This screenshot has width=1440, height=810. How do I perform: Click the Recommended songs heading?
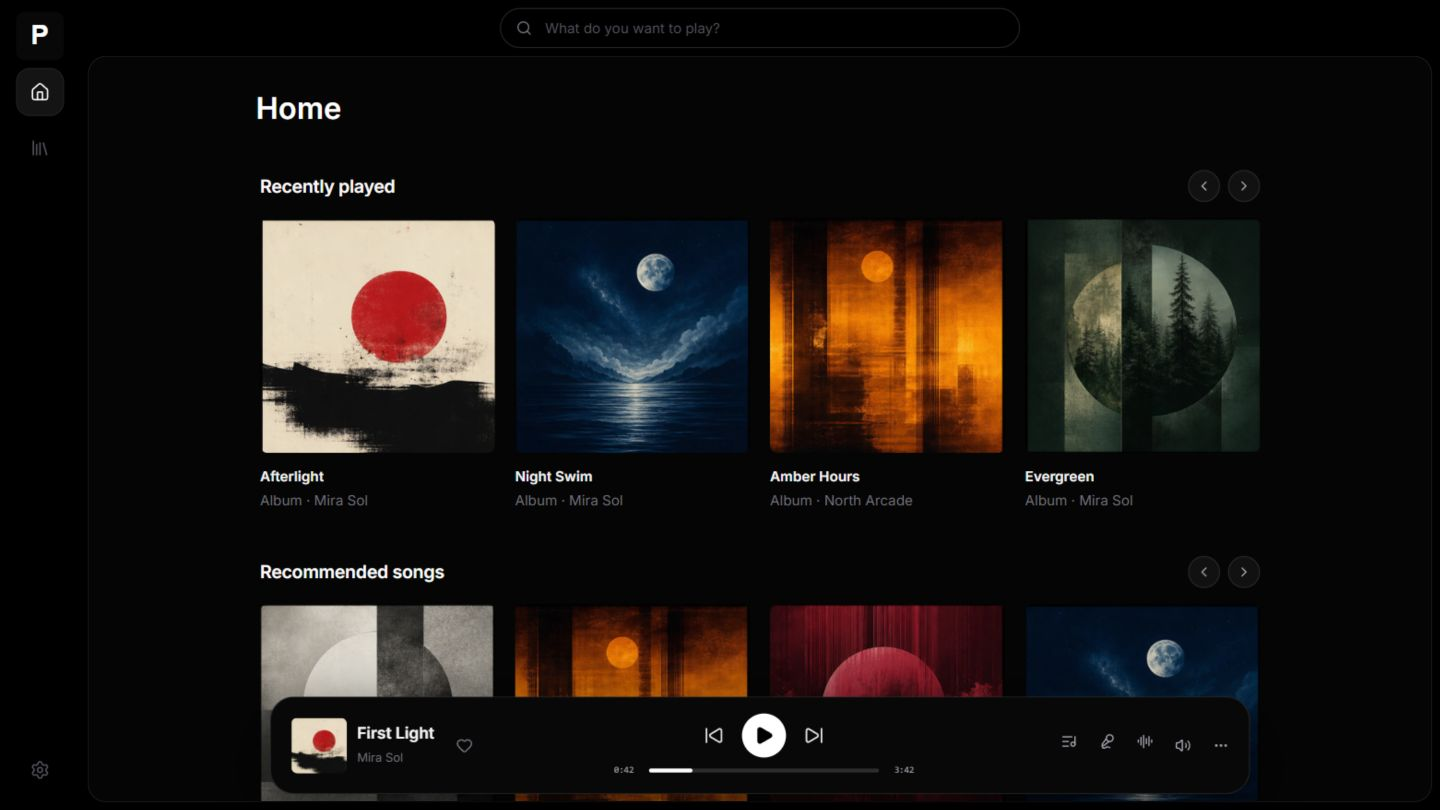pos(352,572)
